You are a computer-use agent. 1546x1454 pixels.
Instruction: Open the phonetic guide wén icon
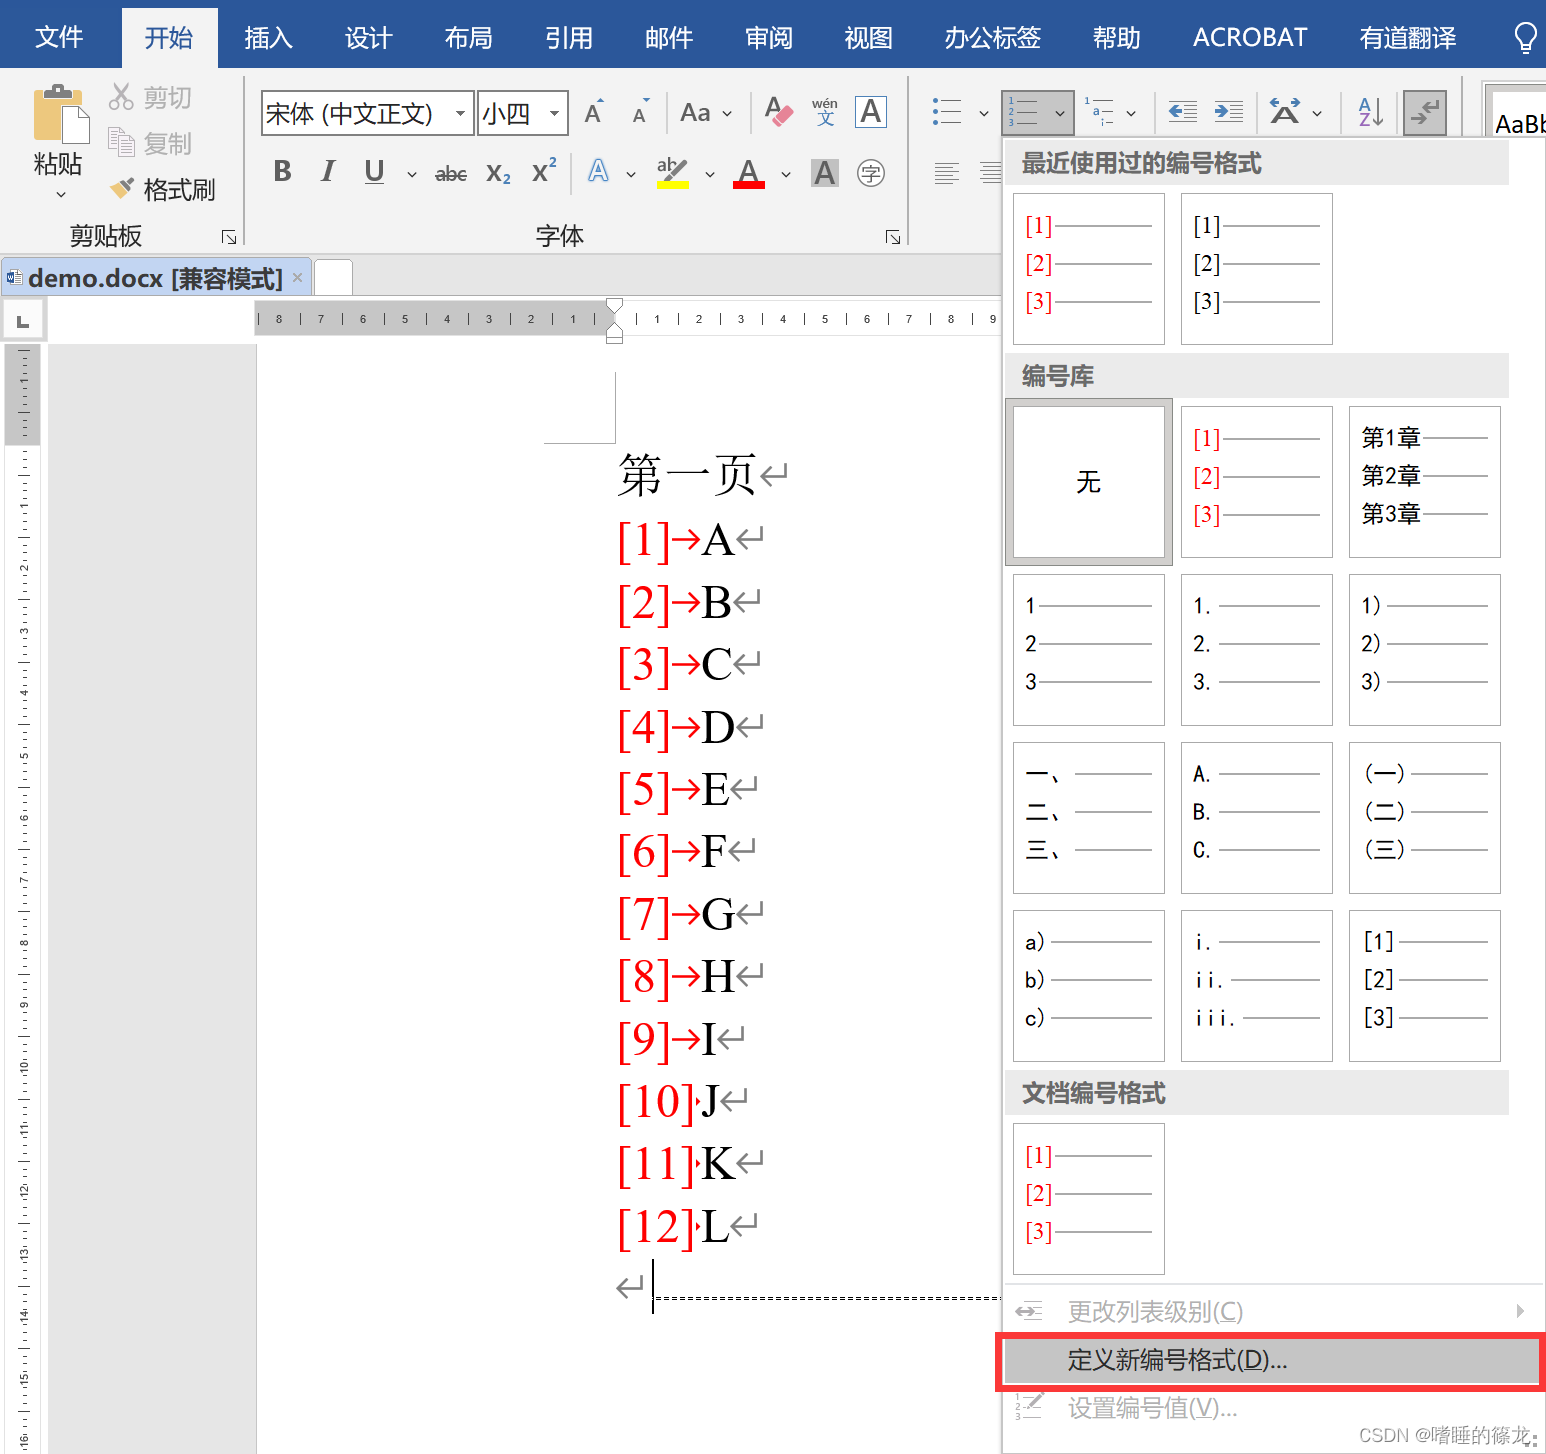[x=825, y=112]
